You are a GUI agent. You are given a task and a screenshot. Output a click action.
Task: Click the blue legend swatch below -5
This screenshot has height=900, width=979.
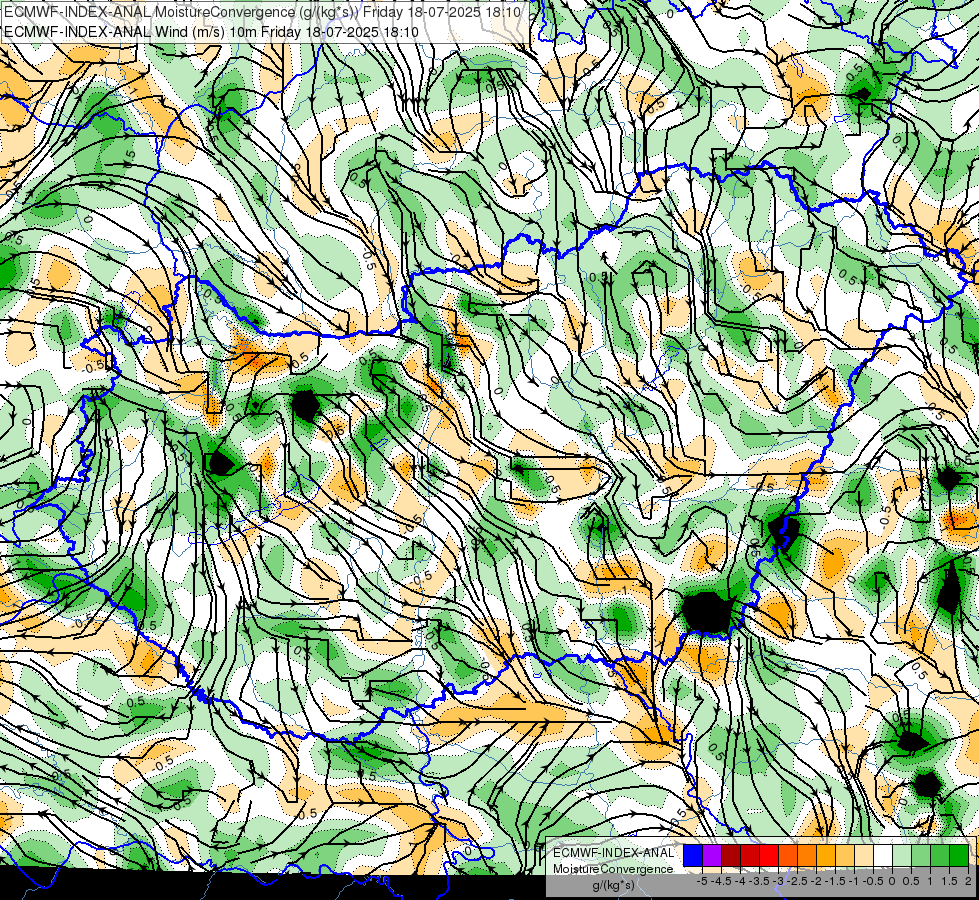693,855
